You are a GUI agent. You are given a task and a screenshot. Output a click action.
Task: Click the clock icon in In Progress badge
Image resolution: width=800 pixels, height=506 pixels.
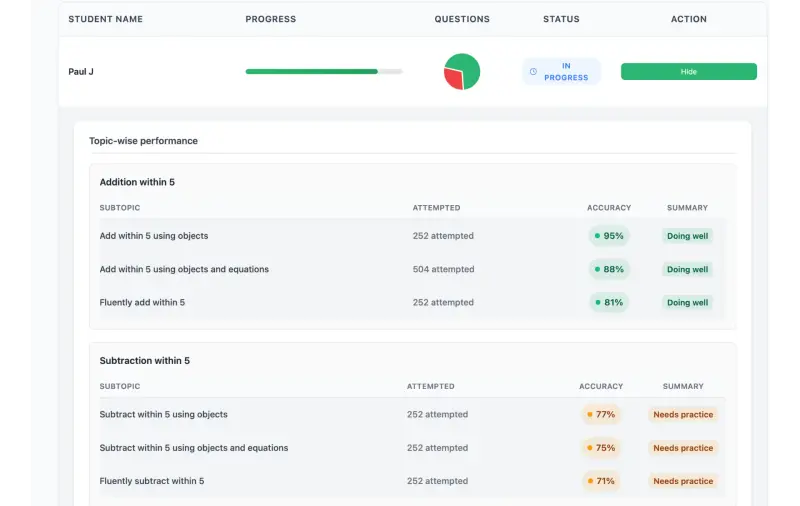533,71
